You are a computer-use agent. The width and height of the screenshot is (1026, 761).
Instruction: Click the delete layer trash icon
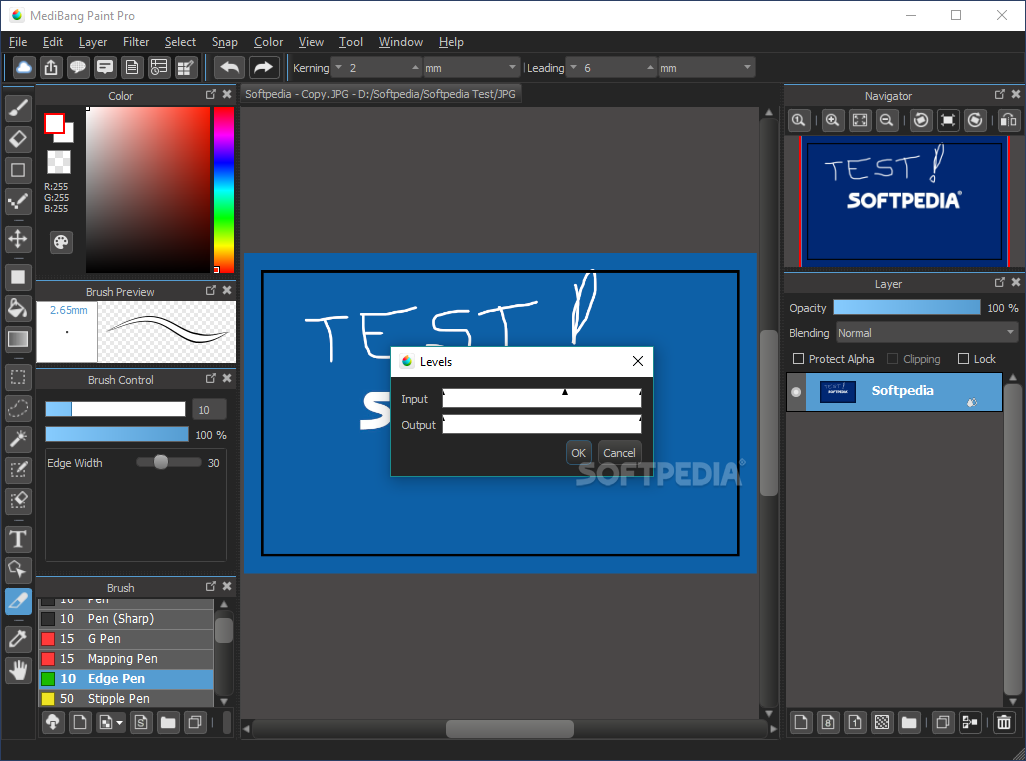1004,722
